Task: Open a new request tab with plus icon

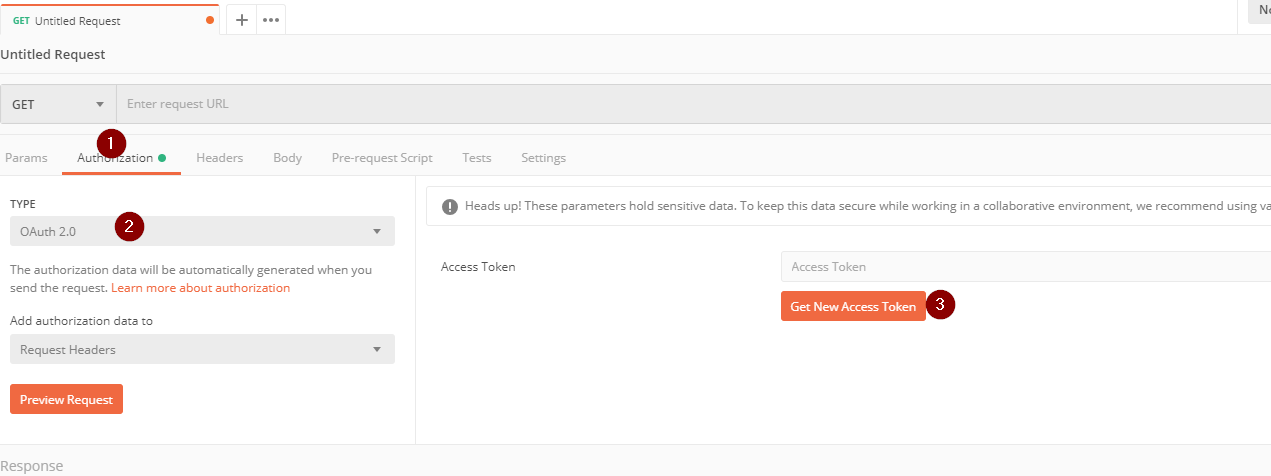Action: [x=241, y=20]
